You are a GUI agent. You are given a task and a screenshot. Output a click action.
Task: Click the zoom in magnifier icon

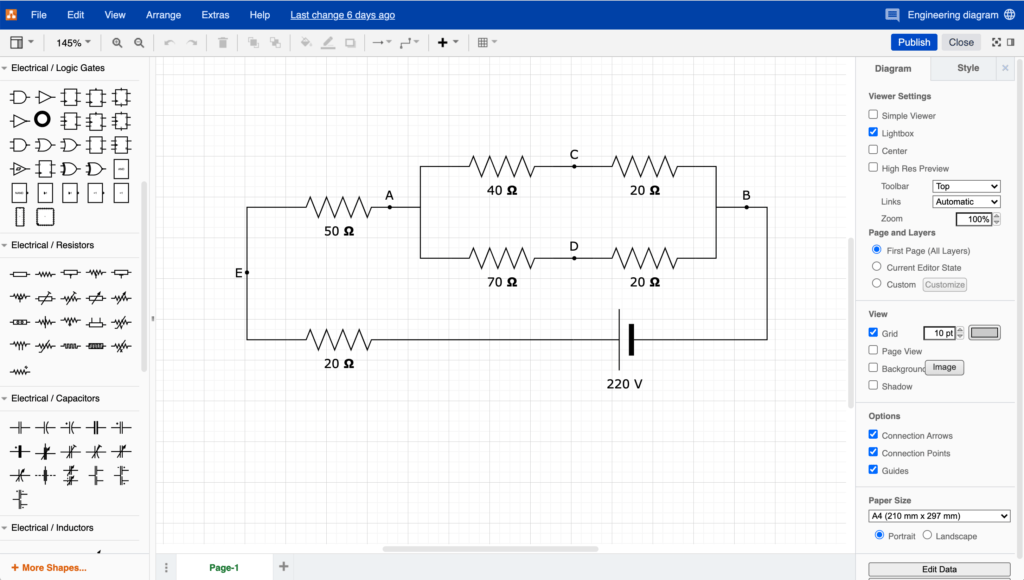(117, 42)
